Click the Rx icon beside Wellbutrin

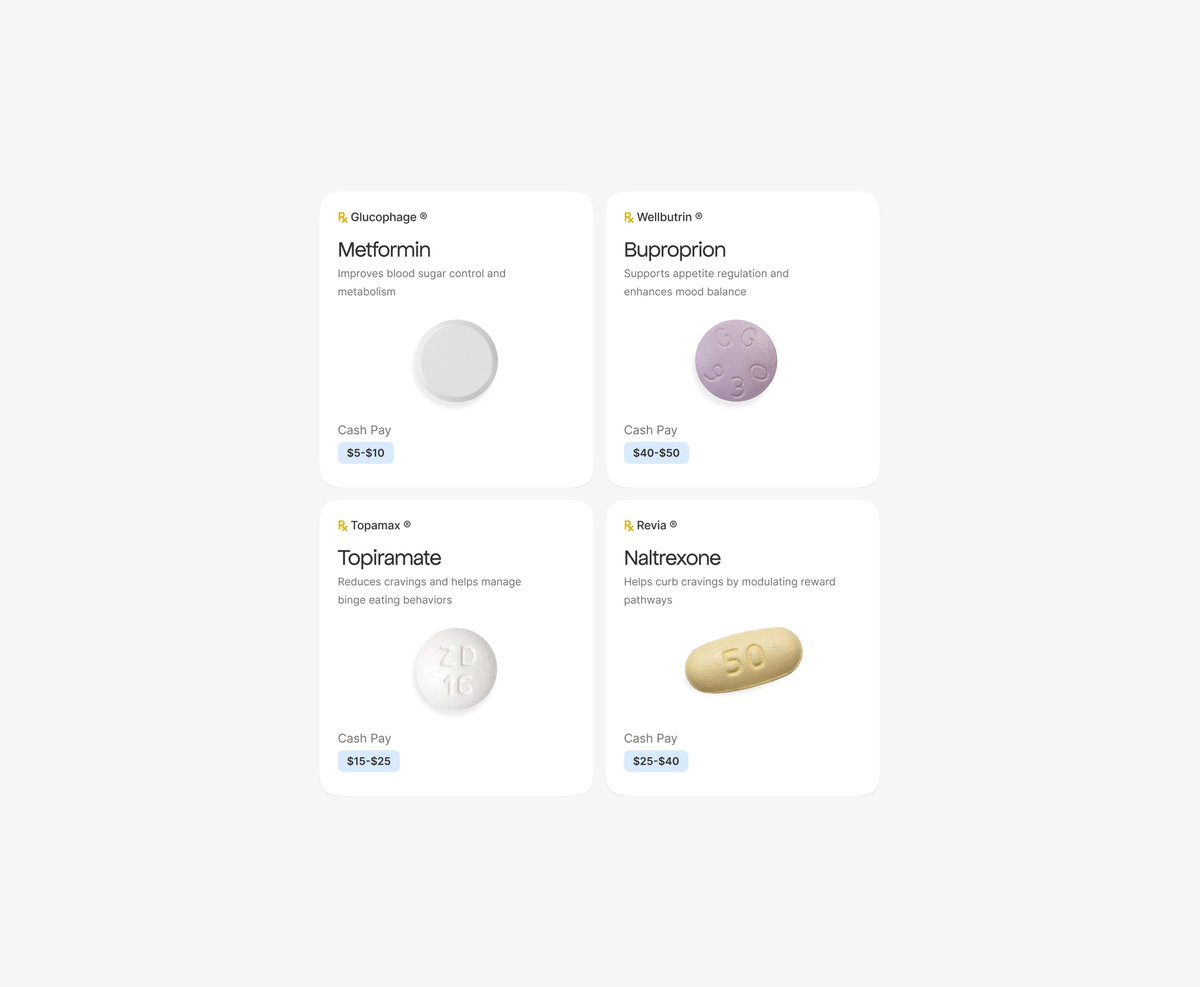click(629, 217)
